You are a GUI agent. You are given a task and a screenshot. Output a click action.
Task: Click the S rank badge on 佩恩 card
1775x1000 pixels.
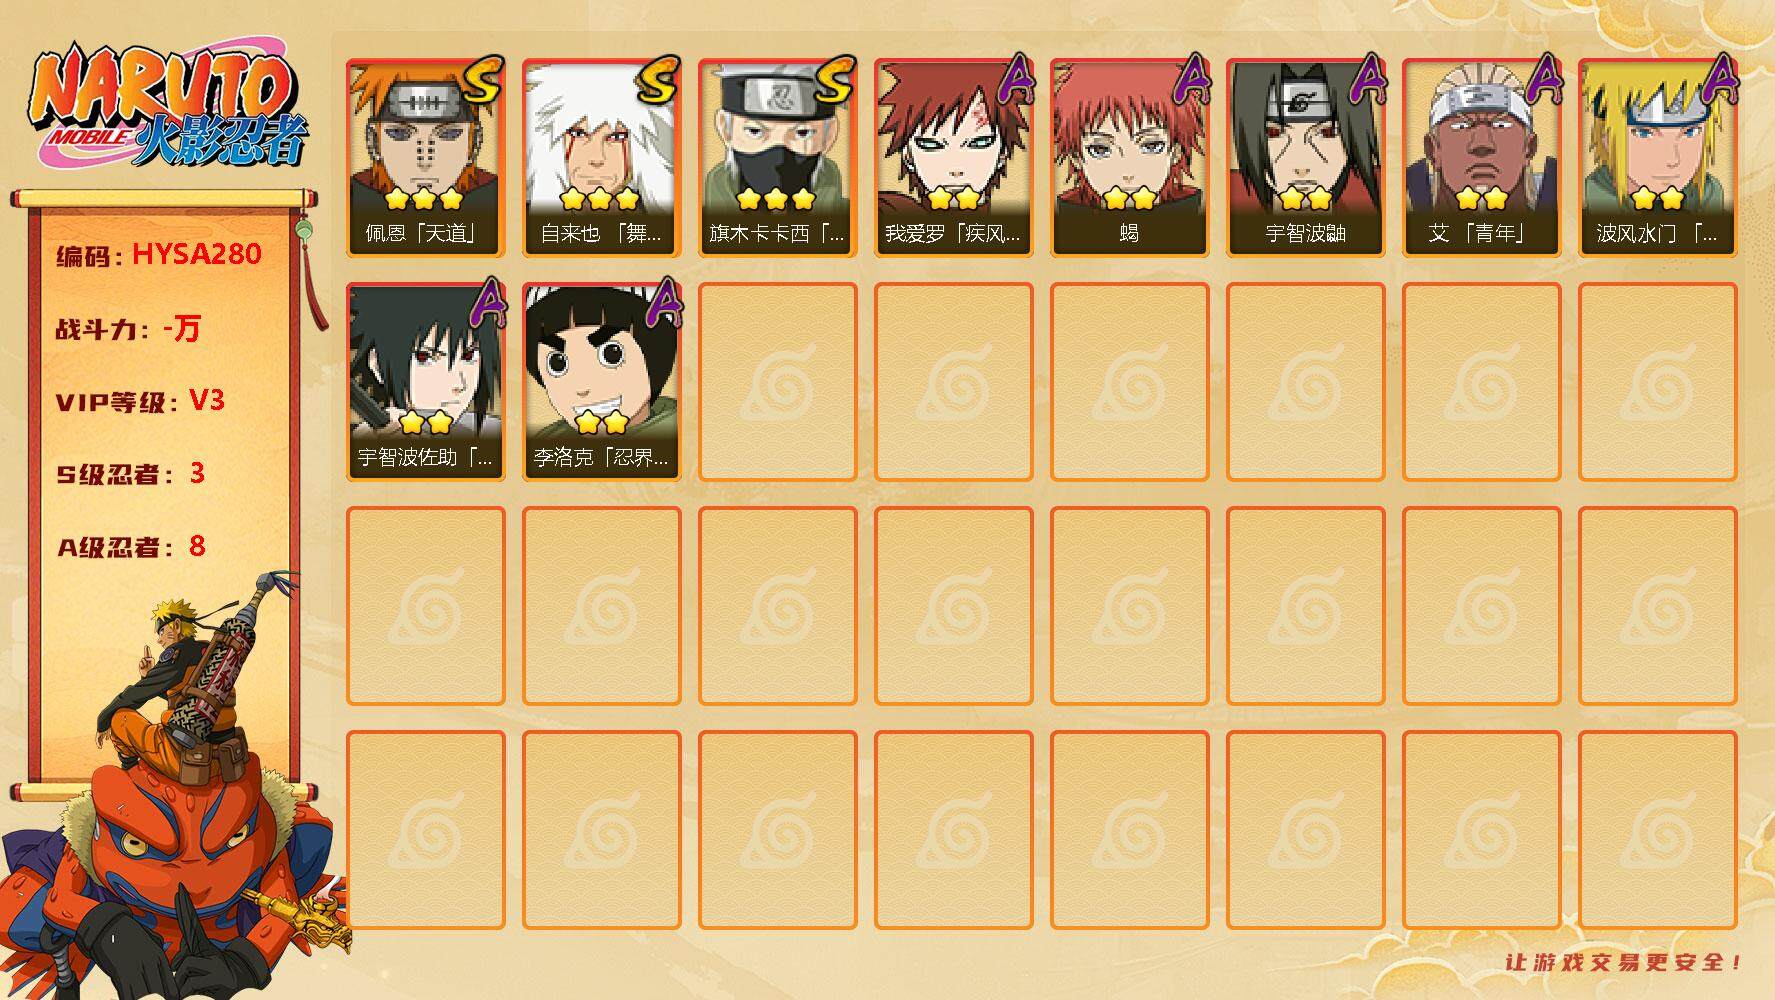click(x=483, y=79)
